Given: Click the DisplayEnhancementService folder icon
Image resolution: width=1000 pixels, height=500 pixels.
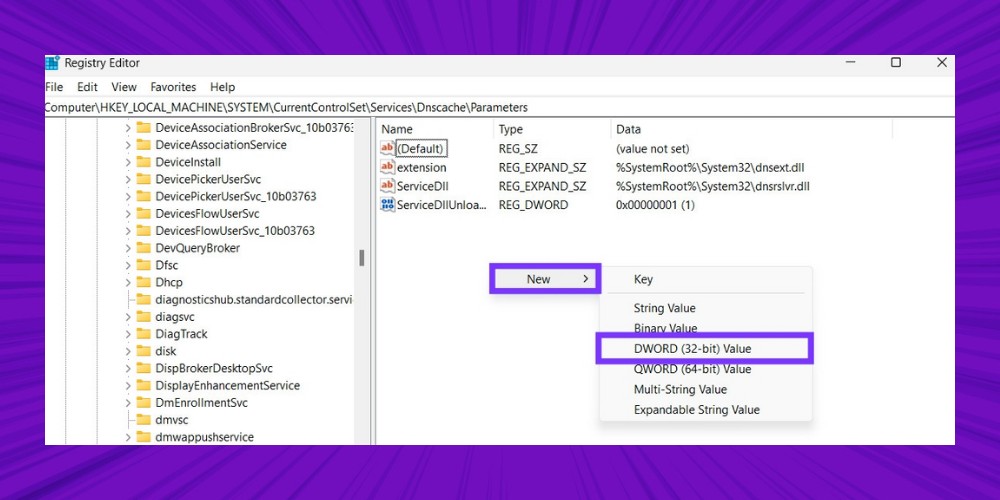Looking at the screenshot, I should pos(143,386).
